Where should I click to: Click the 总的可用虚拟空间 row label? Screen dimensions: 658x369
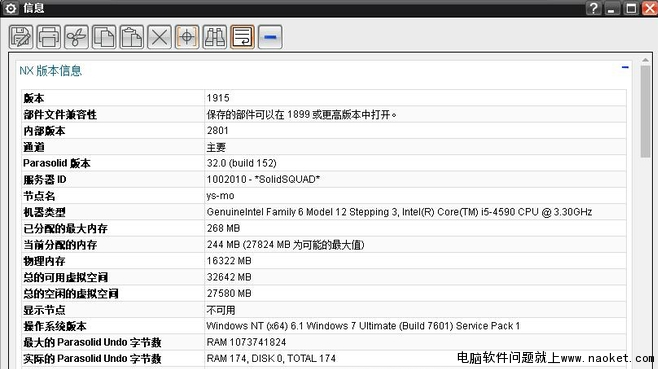tap(65, 277)
